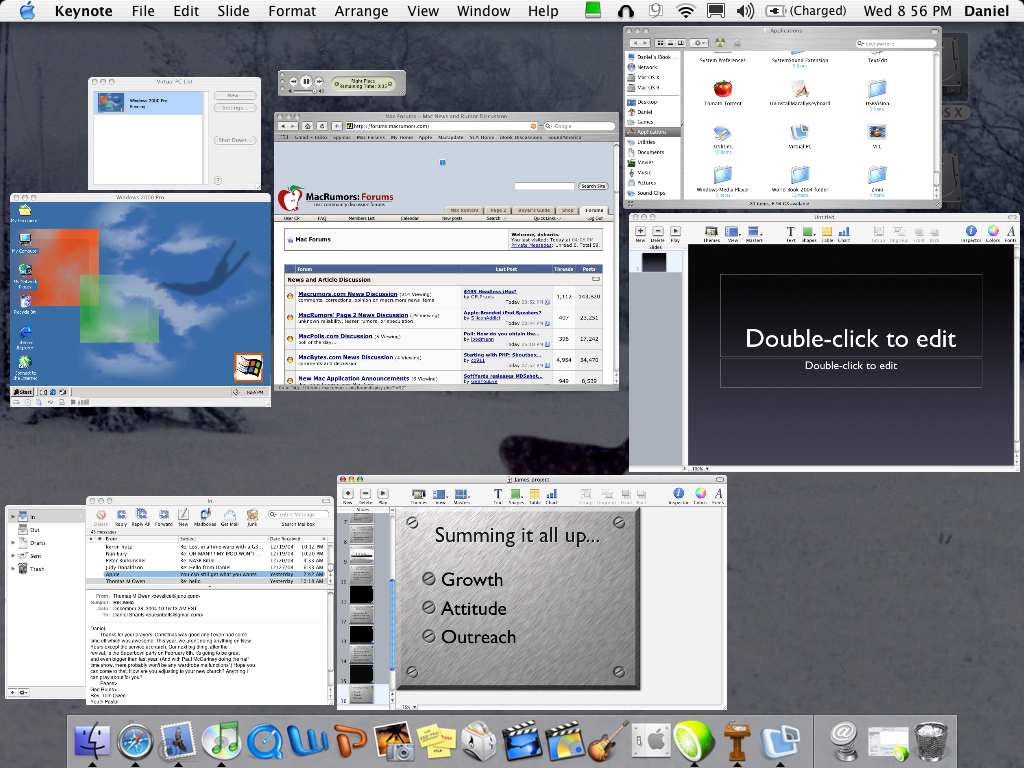Expand the Drafts mailbox disclosure triangle
Screen dimensions: 1024x768
(13, 543)
